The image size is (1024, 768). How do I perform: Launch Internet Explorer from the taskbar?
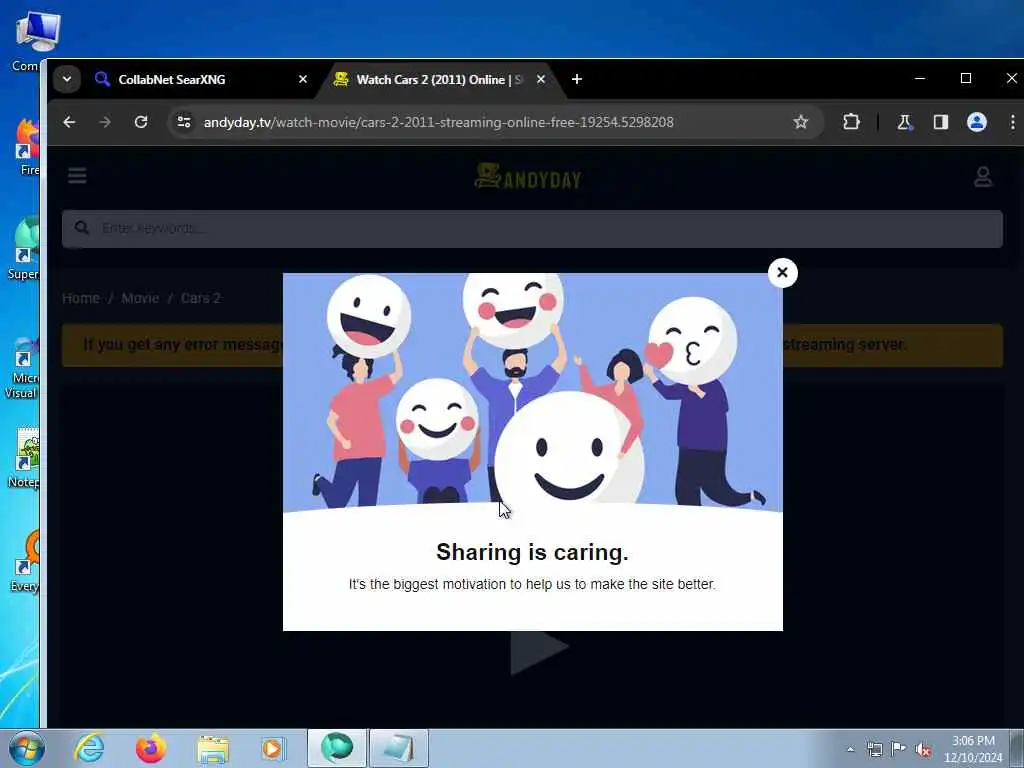89,748
